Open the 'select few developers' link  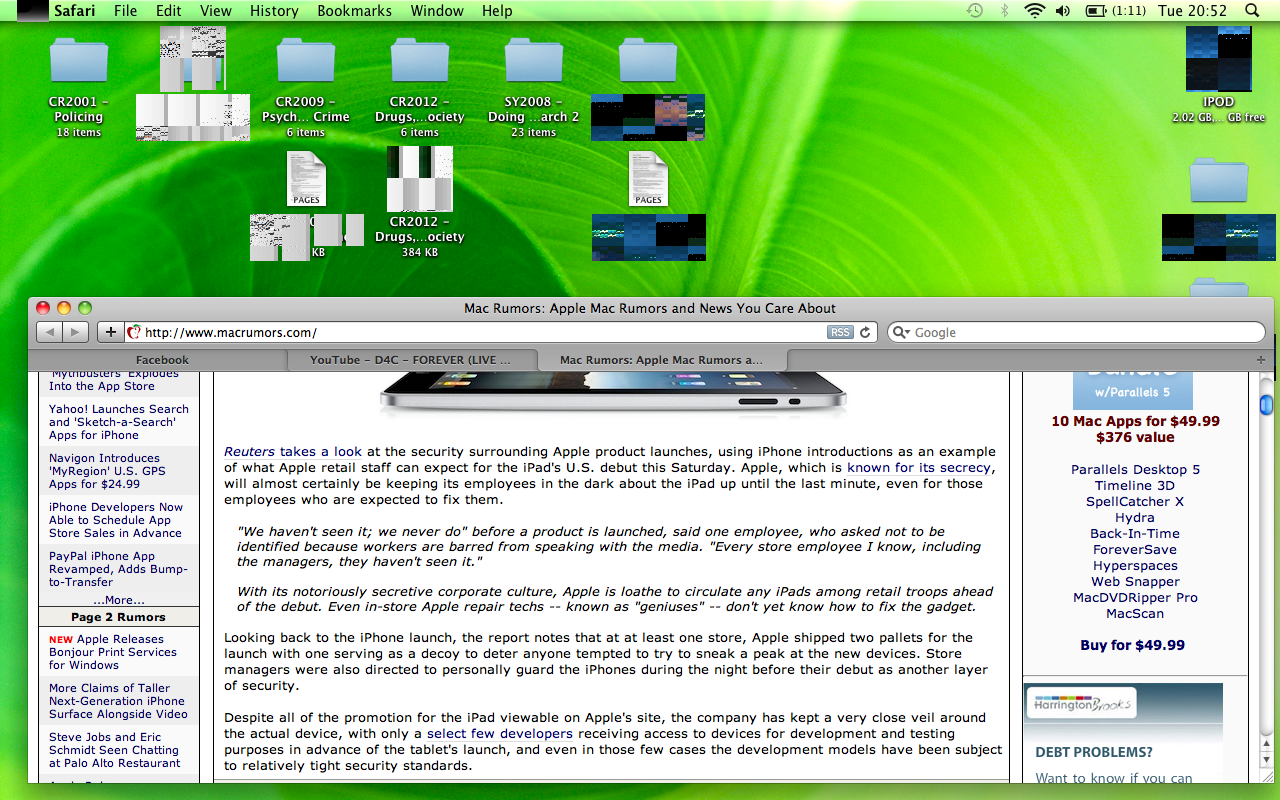click(x=500, y=734)
